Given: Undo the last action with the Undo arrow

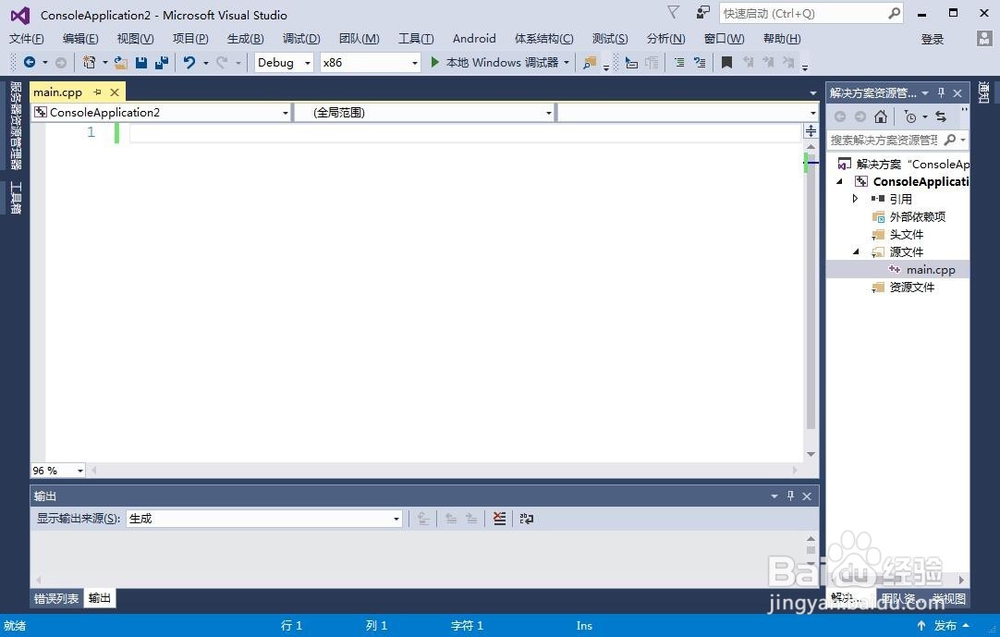Looking at the screenshot, I should click(189, 62).
